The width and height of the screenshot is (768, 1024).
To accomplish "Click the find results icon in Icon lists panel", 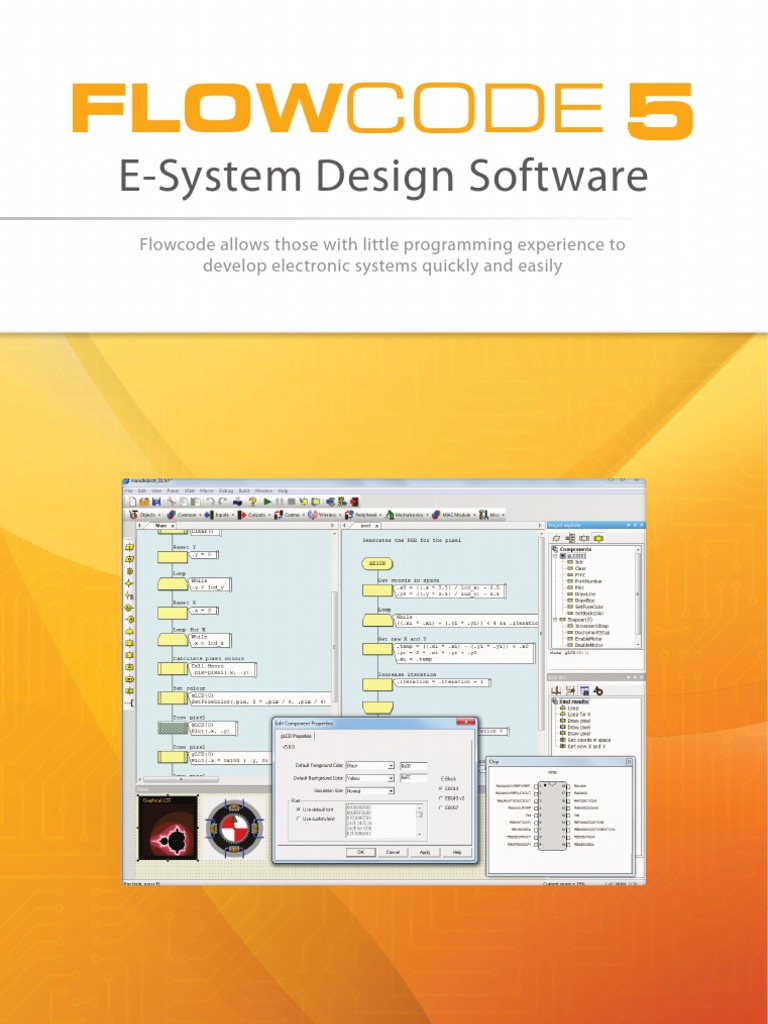I will tap(584, 690).
